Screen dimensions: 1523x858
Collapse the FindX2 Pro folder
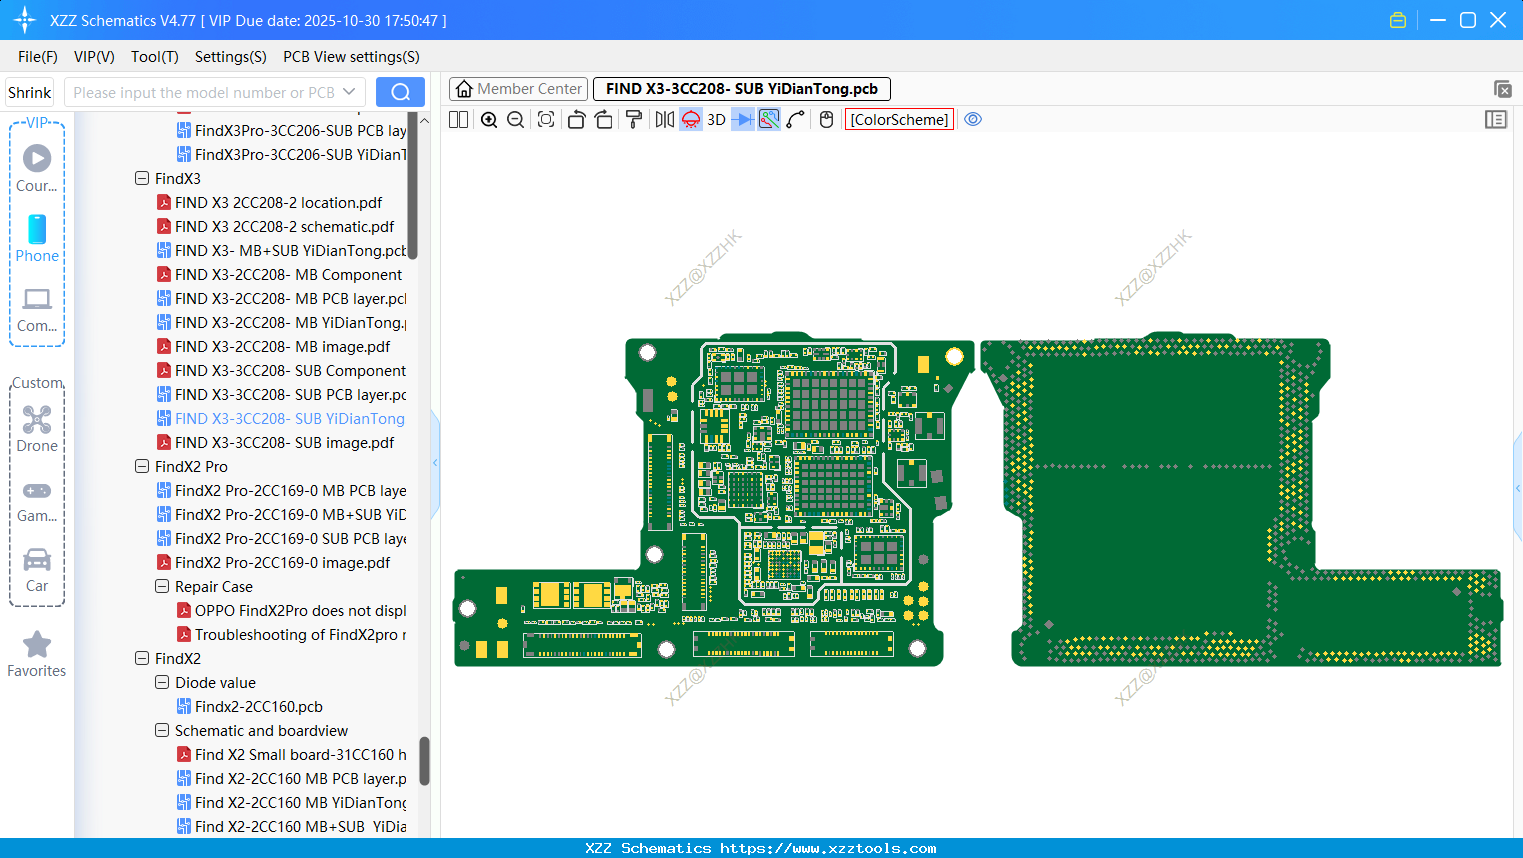tap(142, 467)
